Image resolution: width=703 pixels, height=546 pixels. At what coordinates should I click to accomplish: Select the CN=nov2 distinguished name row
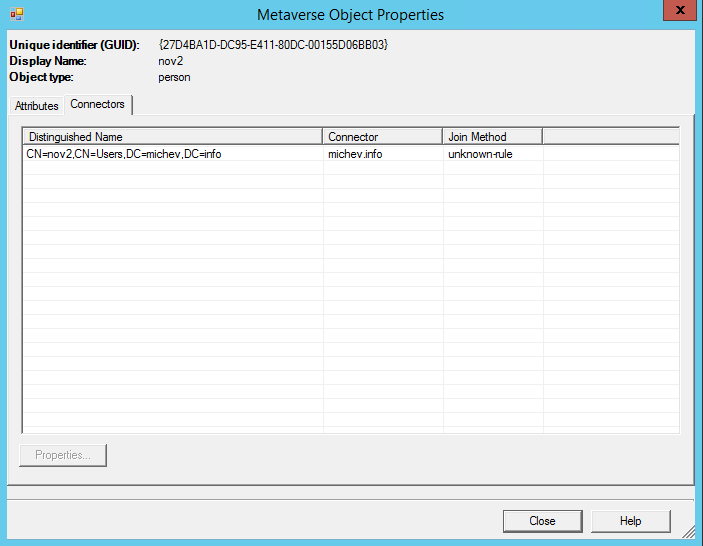pos(125,155)
